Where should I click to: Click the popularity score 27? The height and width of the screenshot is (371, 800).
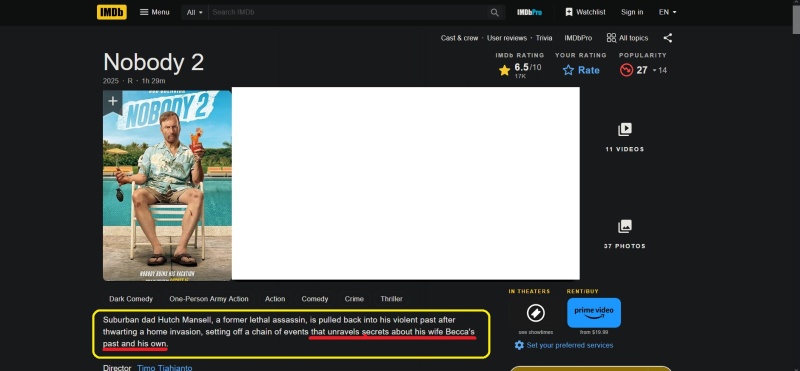[642, 70]
